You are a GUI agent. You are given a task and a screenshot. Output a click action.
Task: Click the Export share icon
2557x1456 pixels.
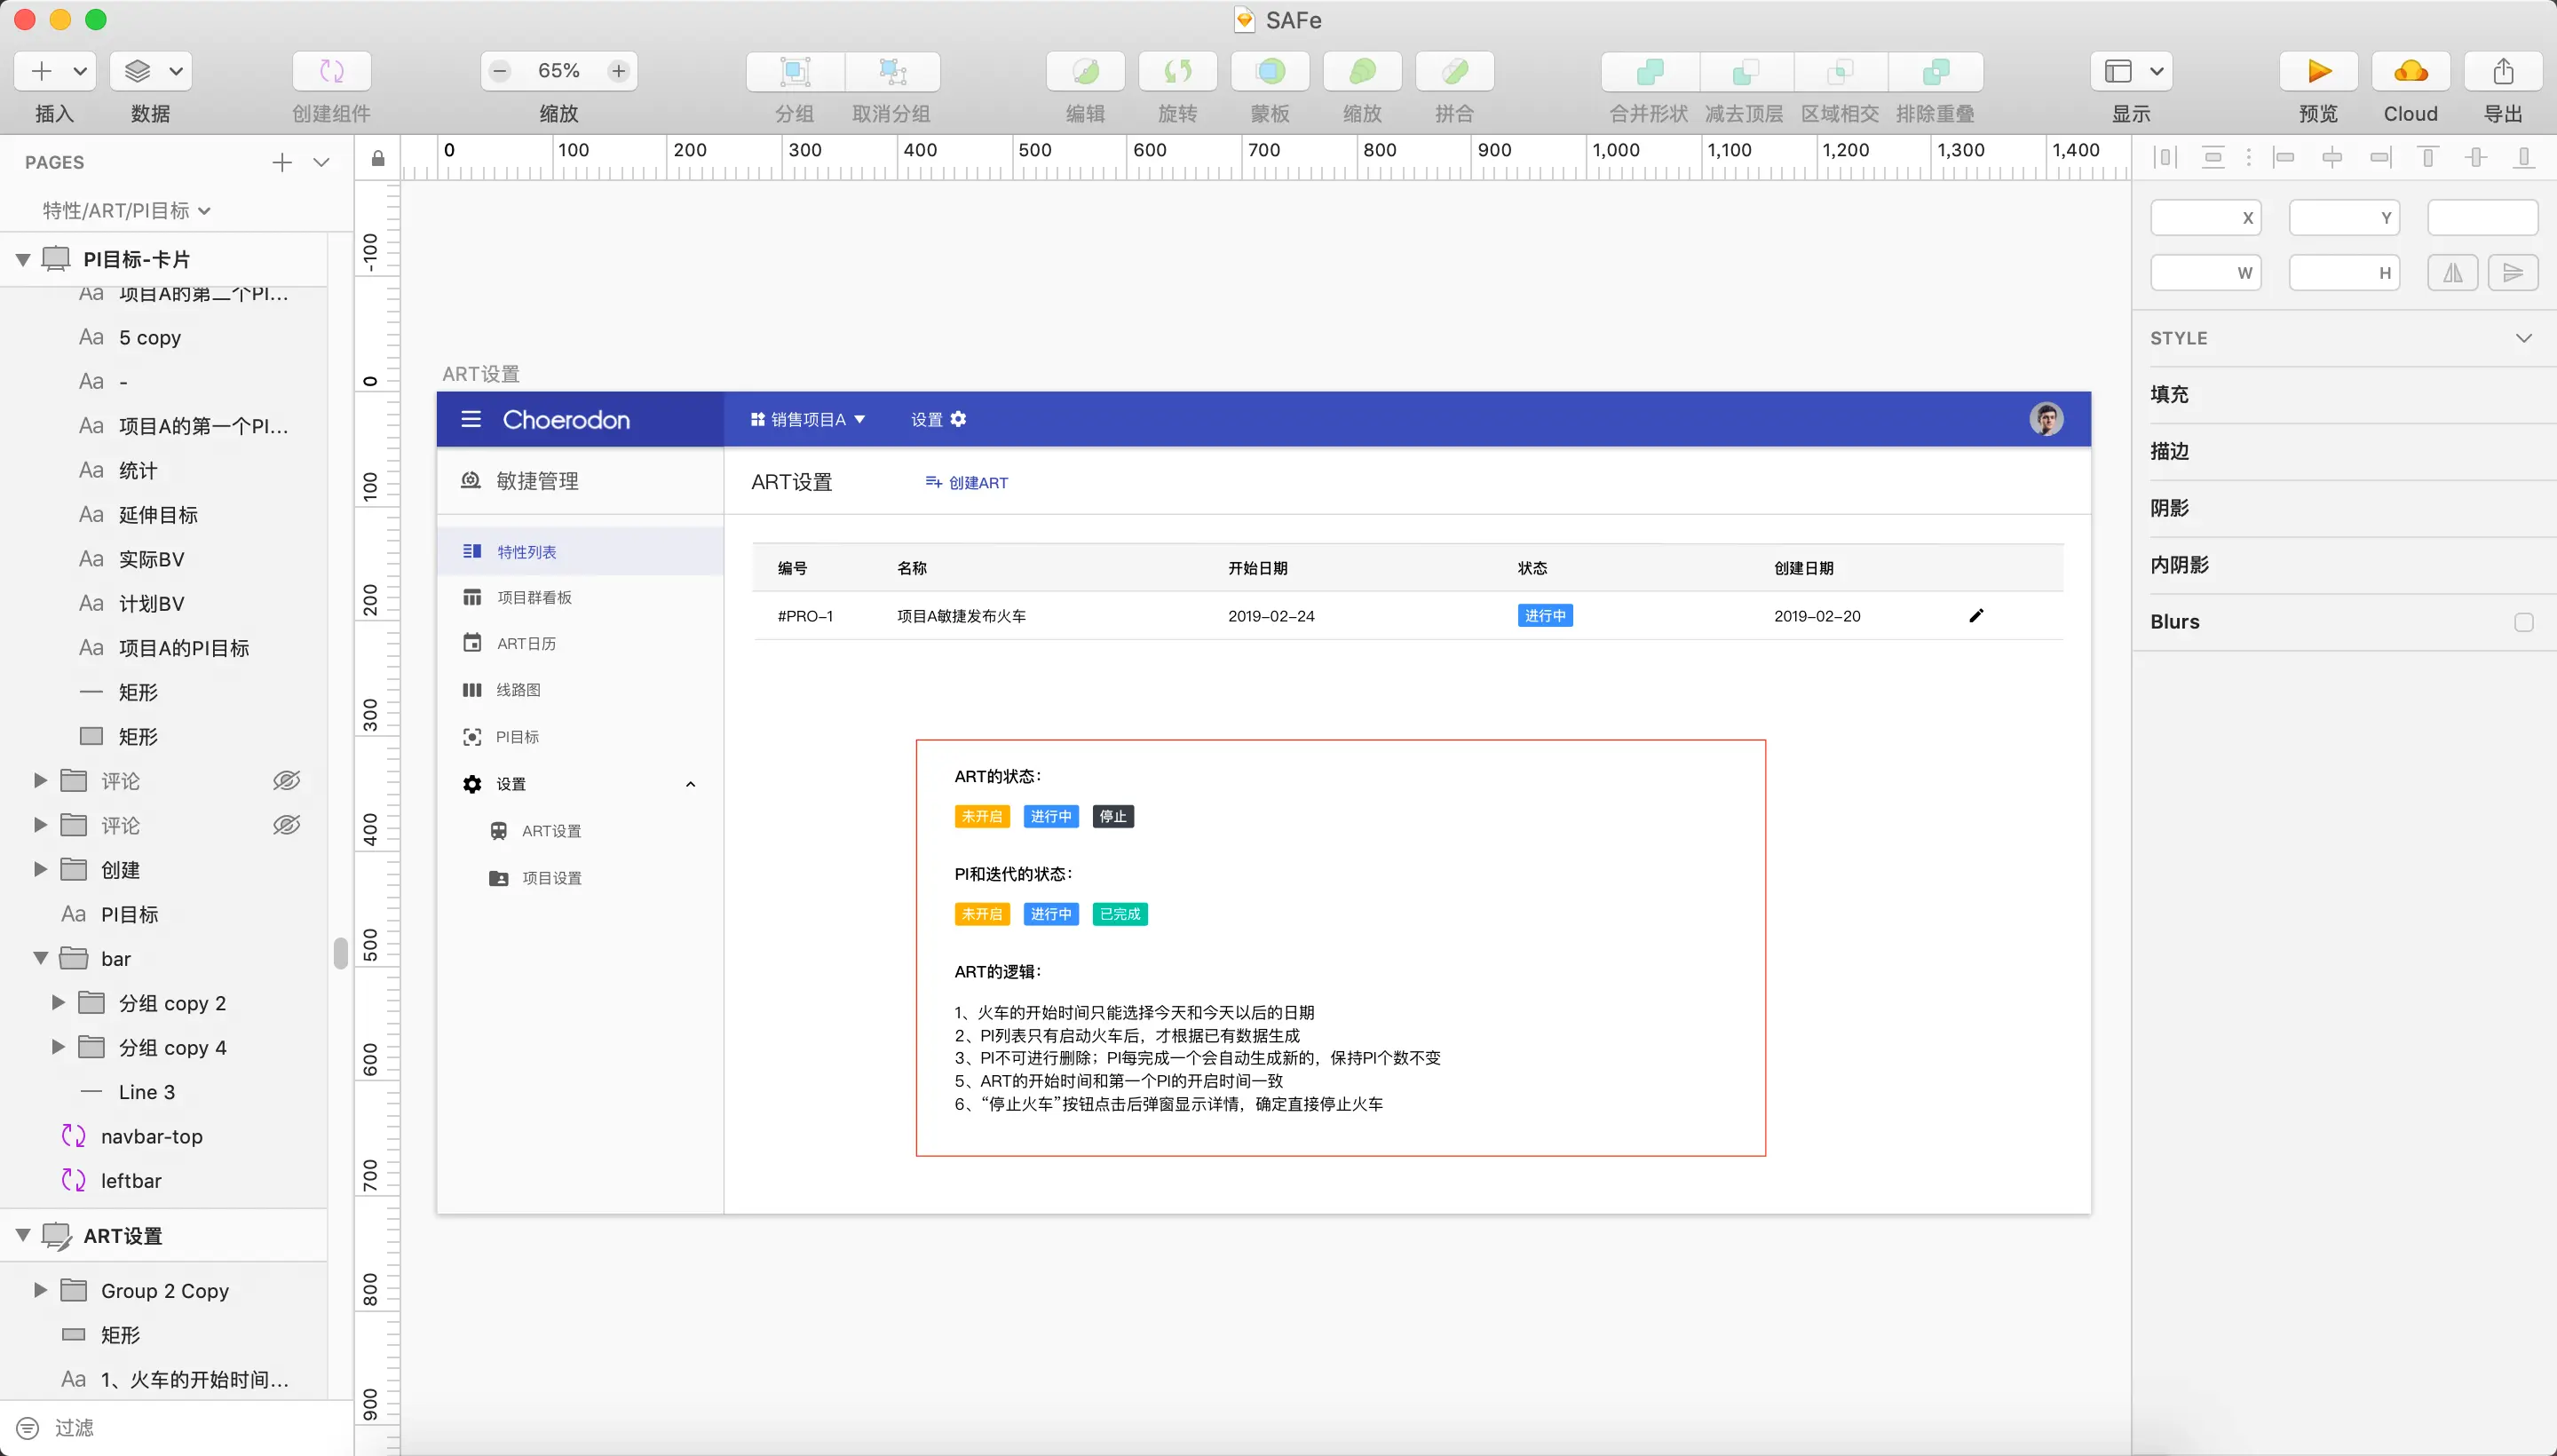pos(2502,71)
